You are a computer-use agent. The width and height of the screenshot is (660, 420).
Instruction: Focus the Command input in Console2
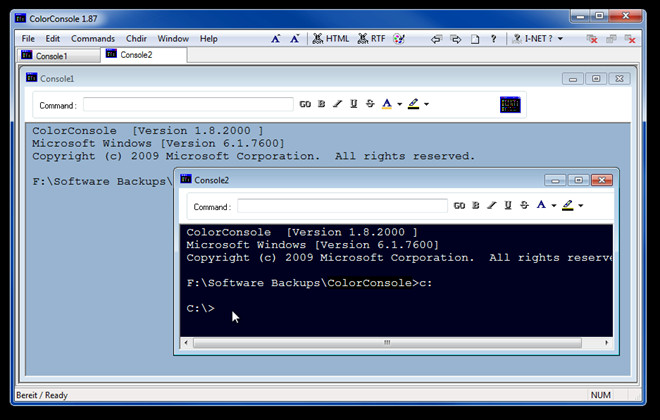pos(342,206)
